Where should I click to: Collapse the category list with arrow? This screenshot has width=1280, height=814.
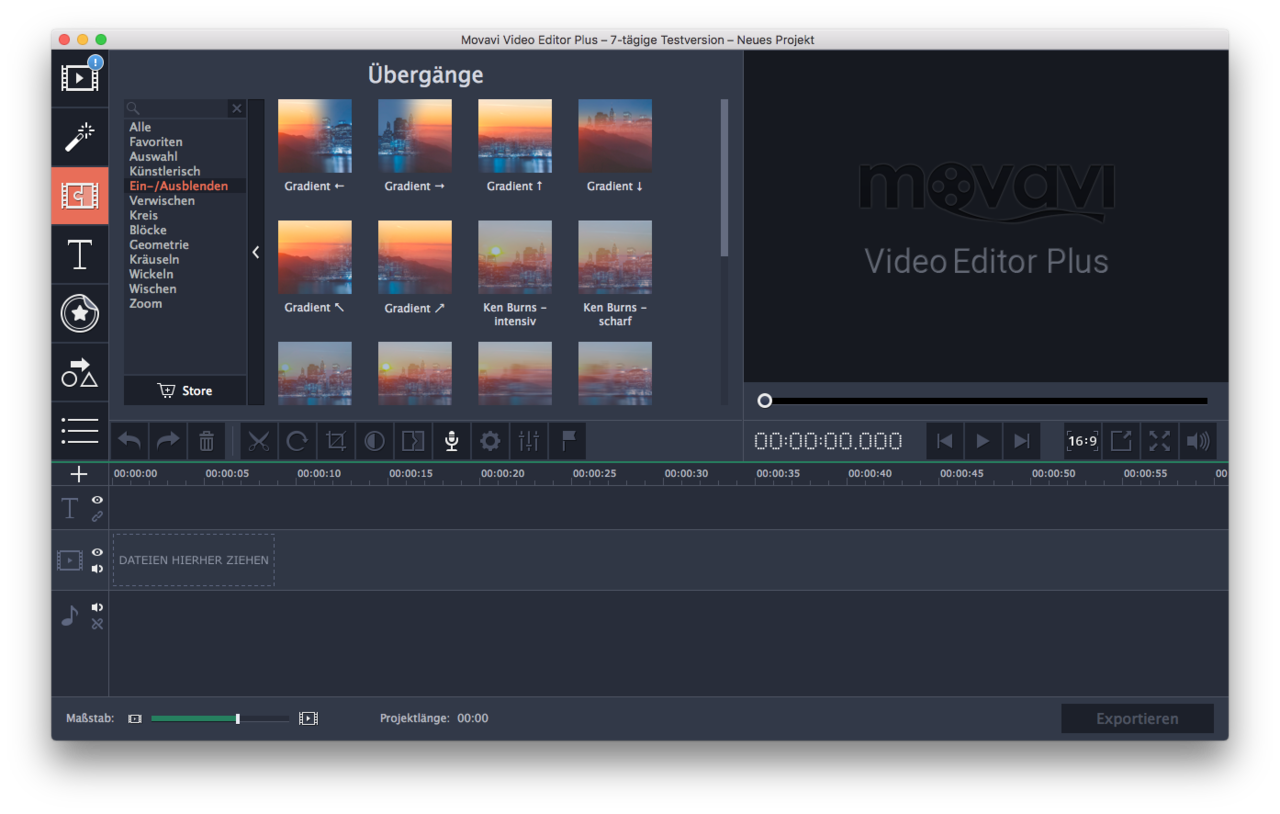(256, 252)
